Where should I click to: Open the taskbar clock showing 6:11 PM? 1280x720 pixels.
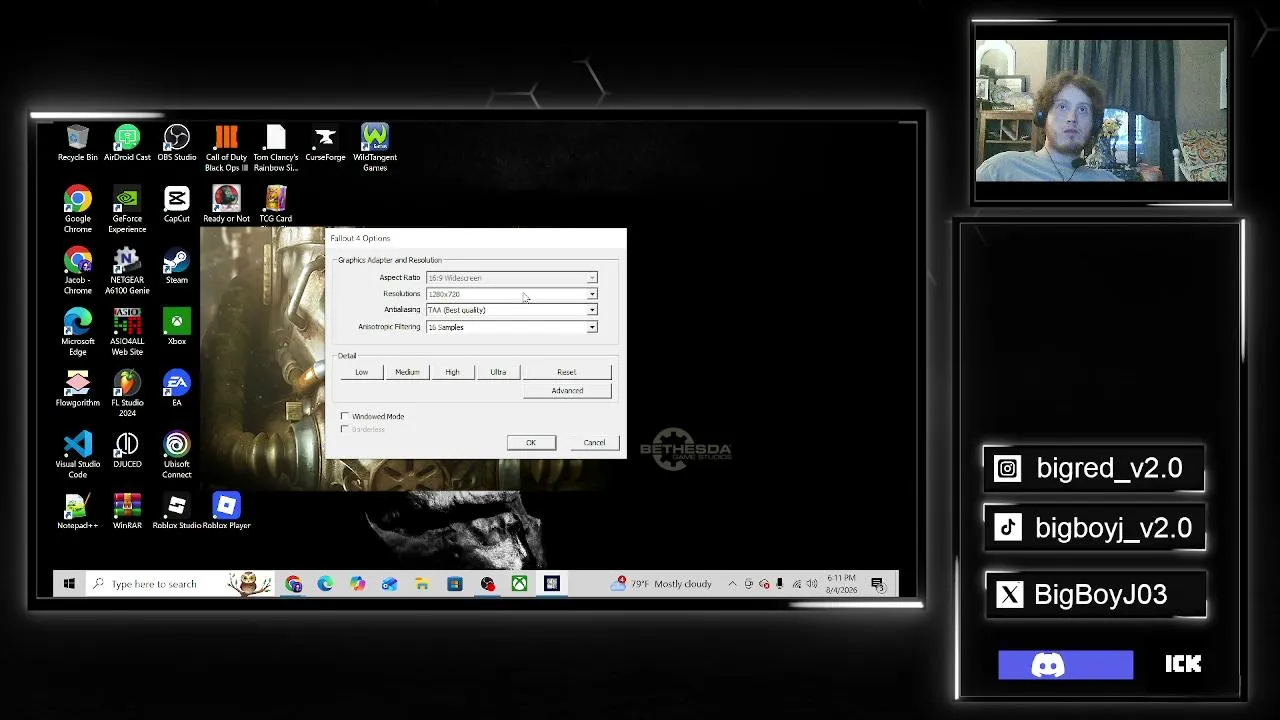point(841,584)
